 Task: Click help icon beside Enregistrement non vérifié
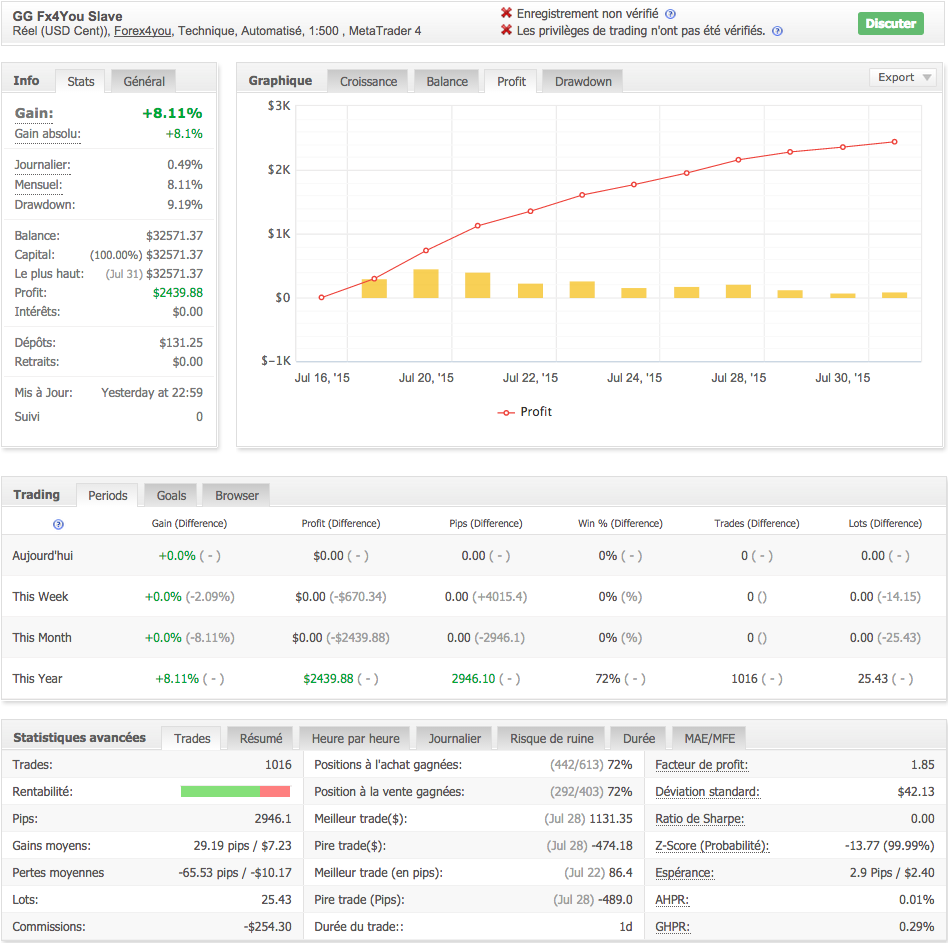(670, 14)
